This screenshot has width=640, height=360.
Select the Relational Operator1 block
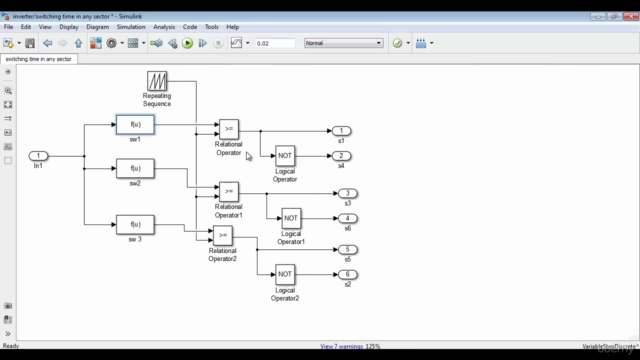point(229,191)
